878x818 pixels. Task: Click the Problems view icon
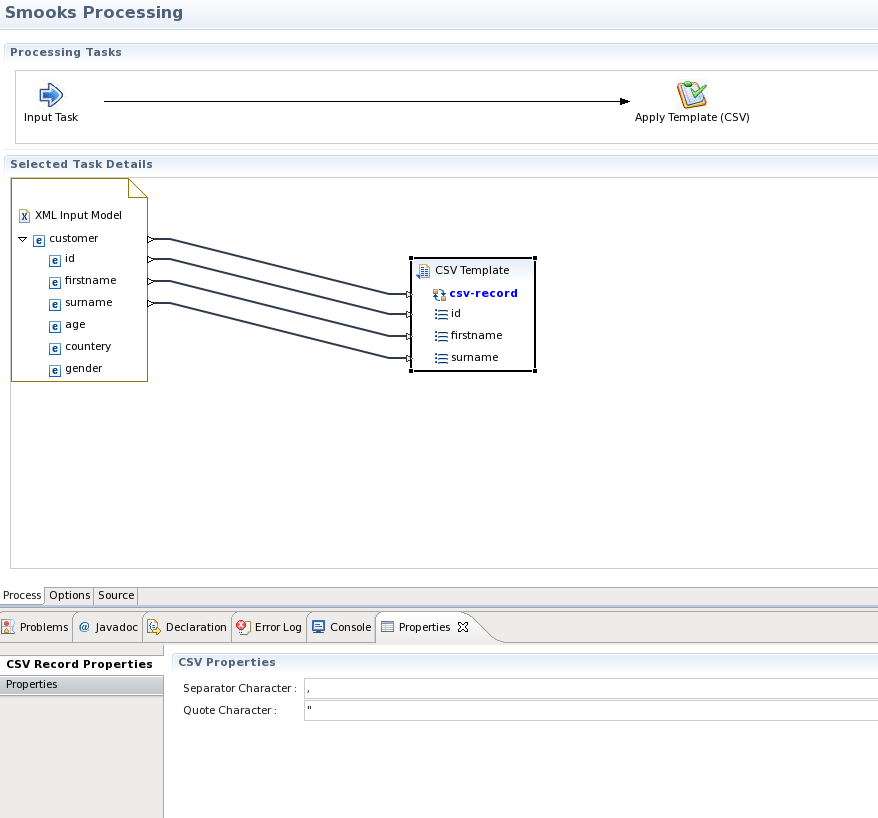8,627
